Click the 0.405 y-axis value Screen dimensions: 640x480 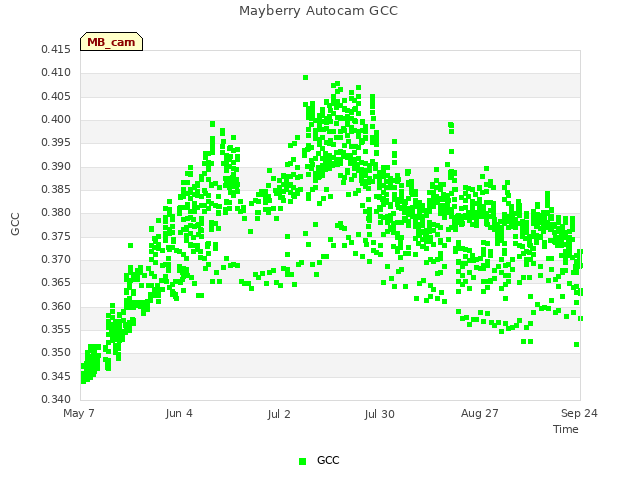(x=56, y=96)
